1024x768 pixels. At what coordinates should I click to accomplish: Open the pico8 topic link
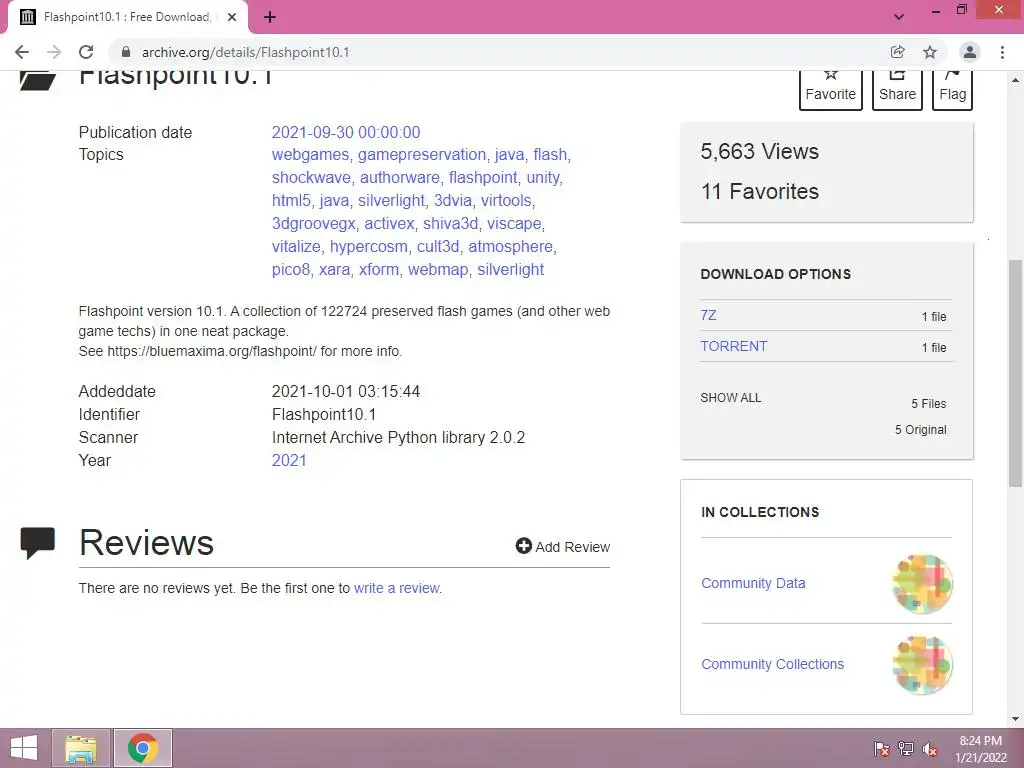[291, 270]
